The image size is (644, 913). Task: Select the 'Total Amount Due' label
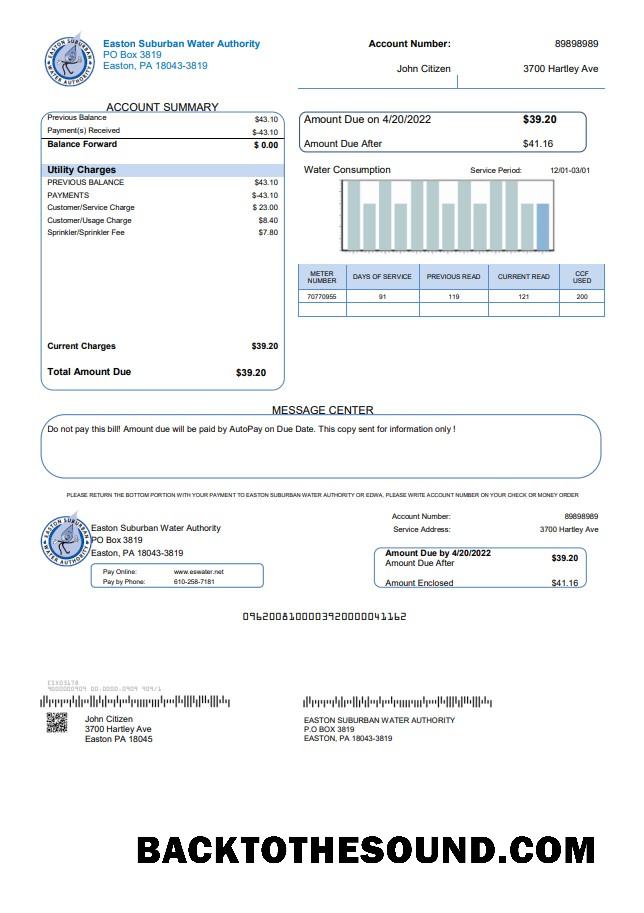pos(89,371)
